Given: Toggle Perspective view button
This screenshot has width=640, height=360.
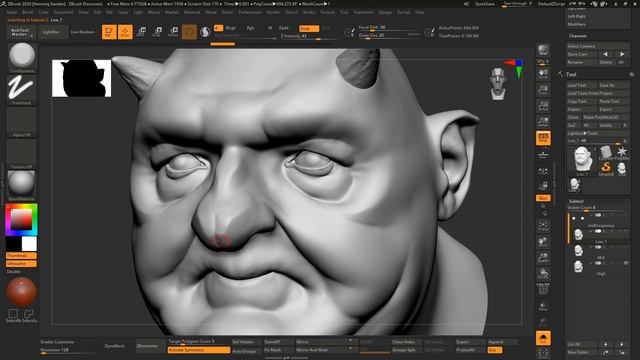Looking at the screenshot, I should tap(543, 138).
